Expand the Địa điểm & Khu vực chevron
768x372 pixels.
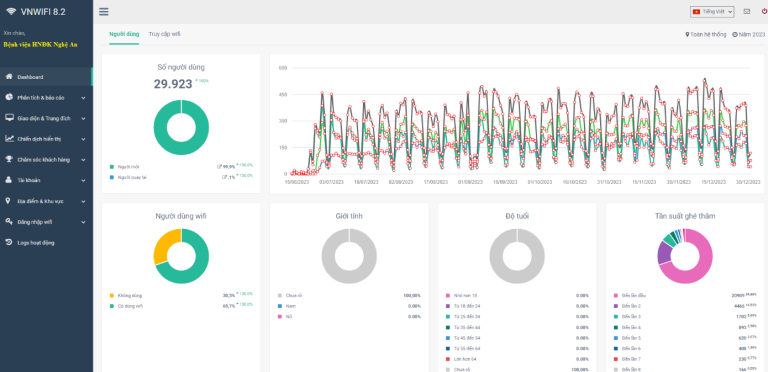tap(83, 201)
